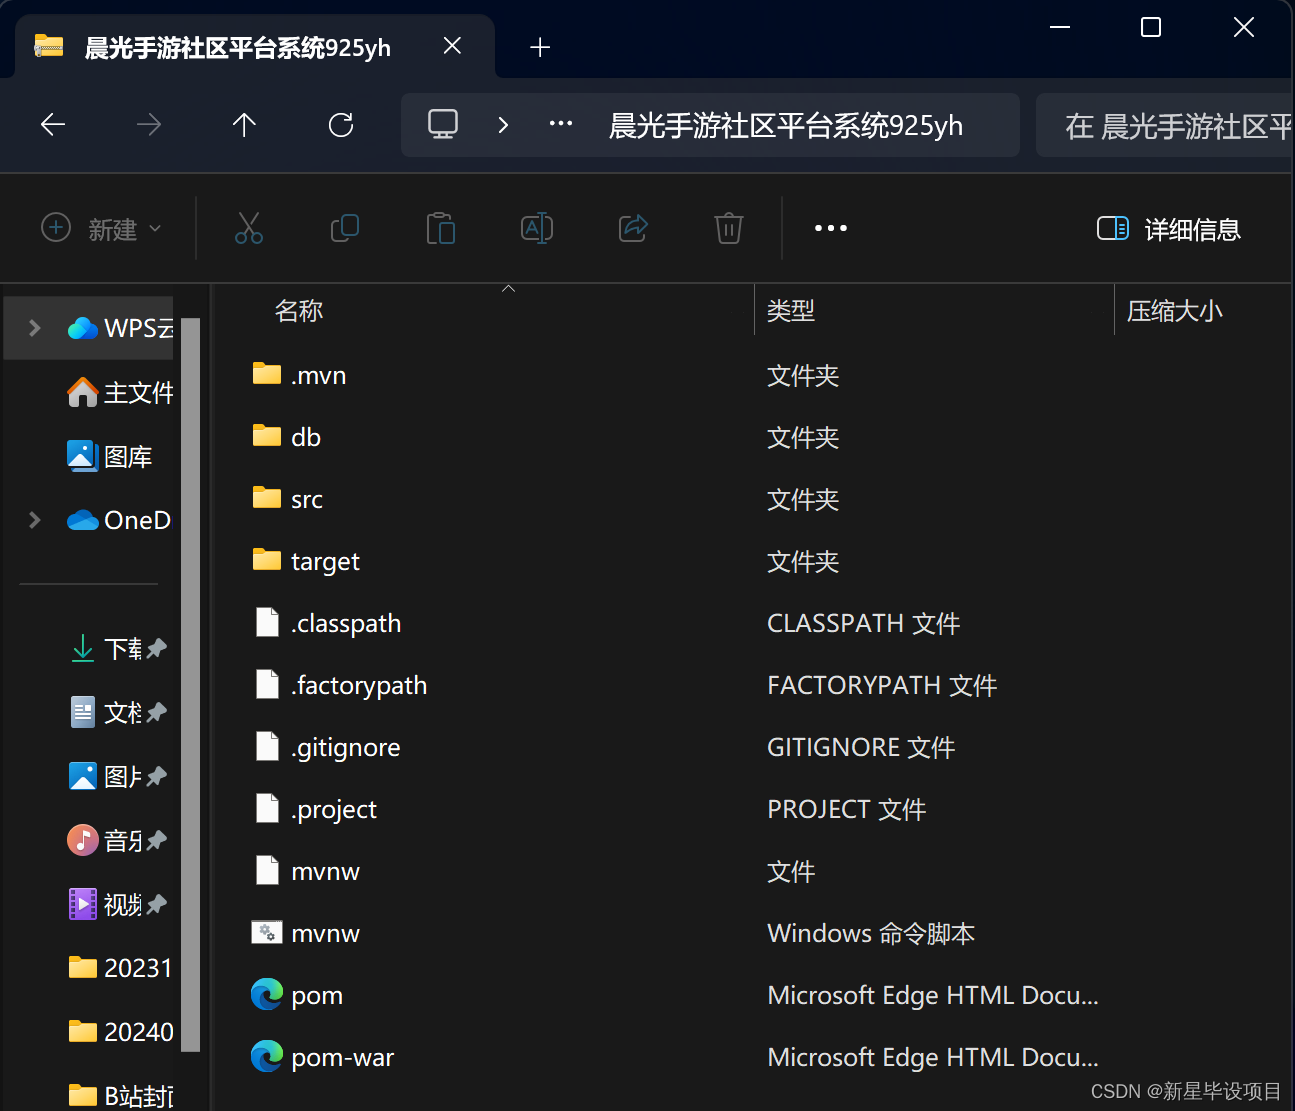Sort by the 压缩大小 column header

(1175, 311)
